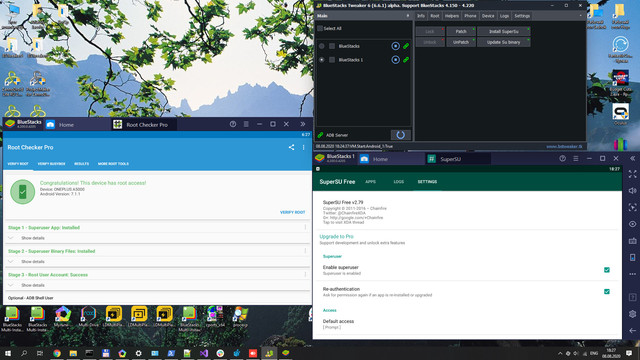Open hamburger menu in the BlueStacks window
The height and width of the screenshot is (360, 640).
pyautogui.click(x=246, y=124)
